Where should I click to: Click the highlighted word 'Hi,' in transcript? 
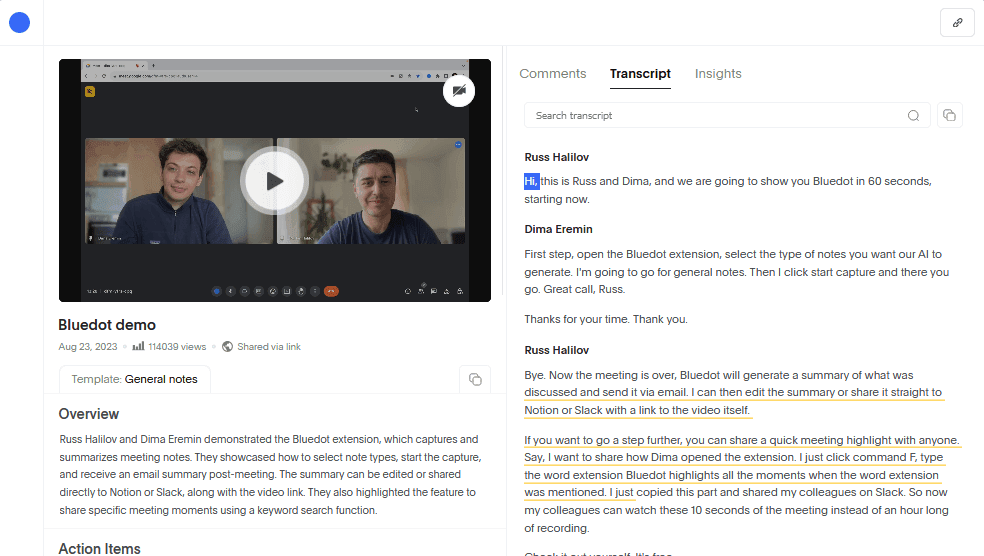click(x=532, y=181)
